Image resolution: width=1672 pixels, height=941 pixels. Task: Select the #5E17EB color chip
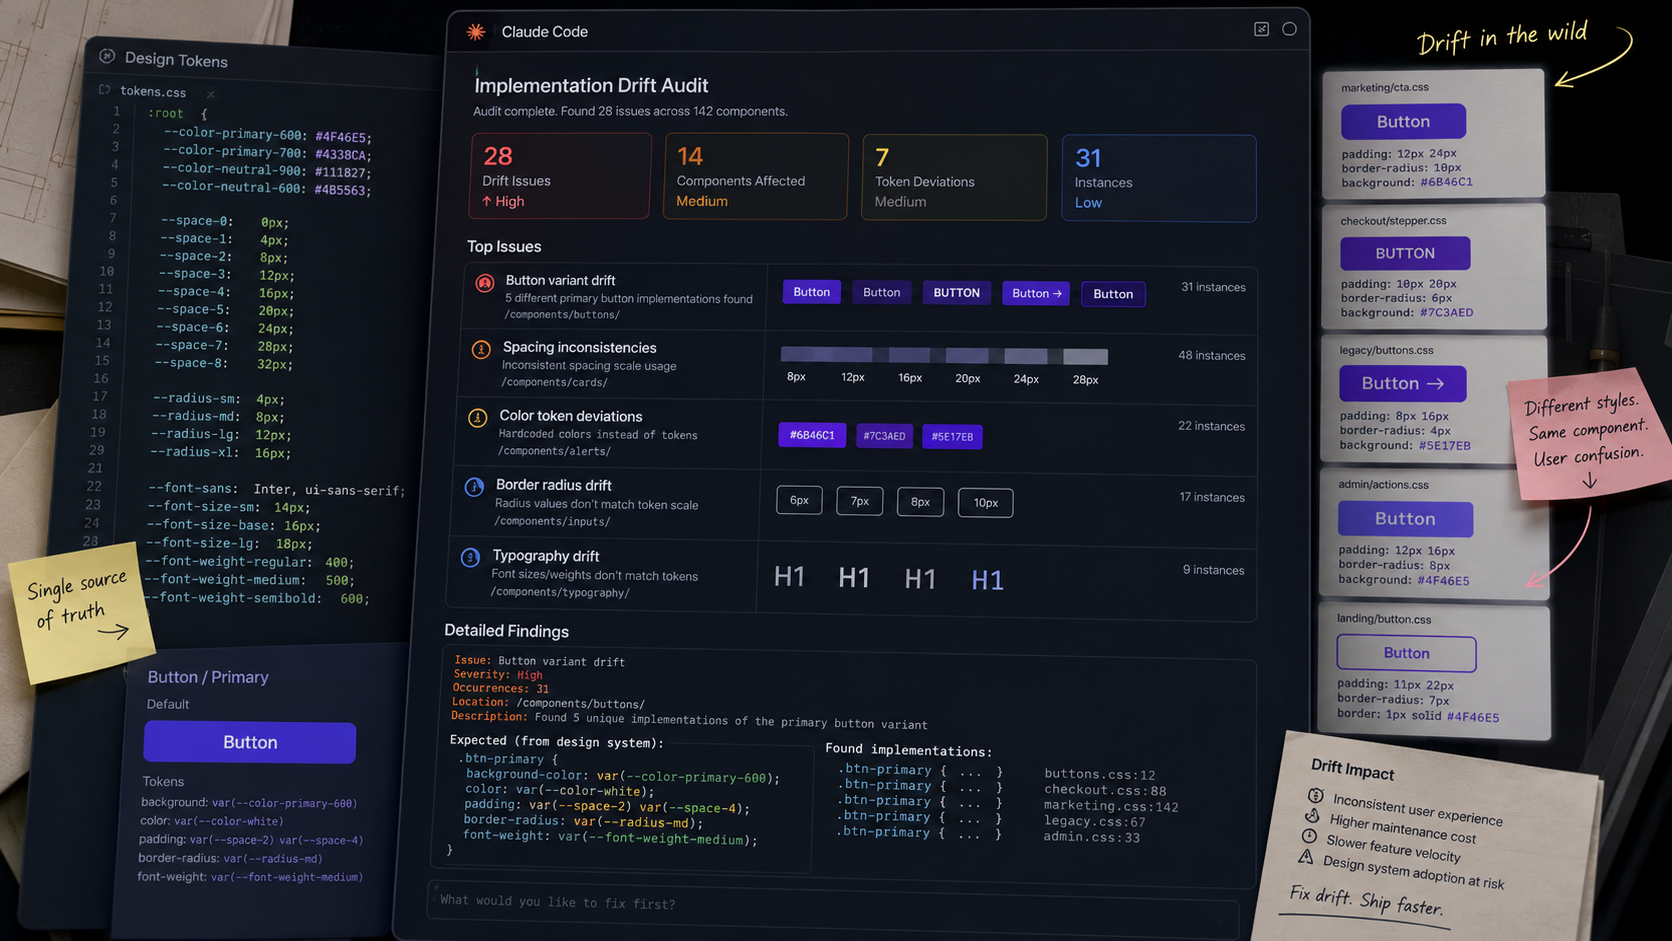click(952, 436)
